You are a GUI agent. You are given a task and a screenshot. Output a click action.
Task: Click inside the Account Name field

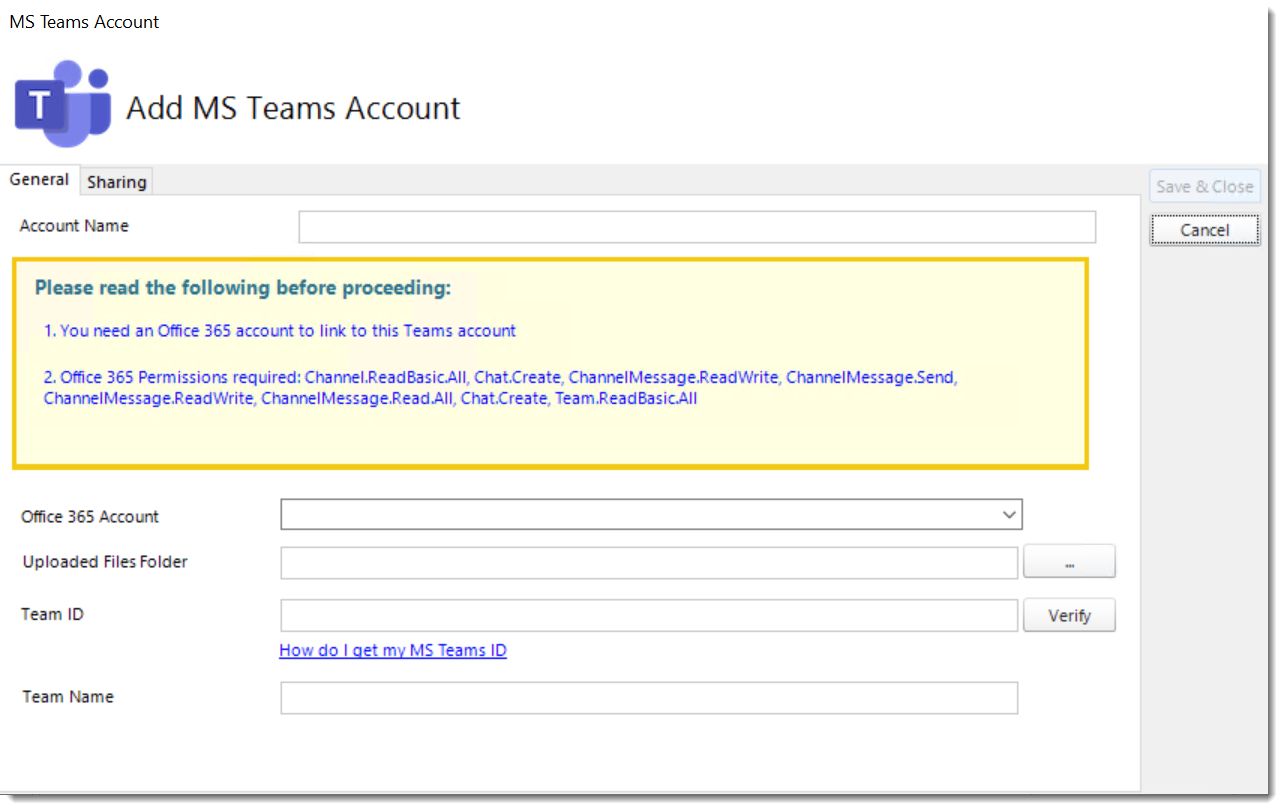point(697,226)
